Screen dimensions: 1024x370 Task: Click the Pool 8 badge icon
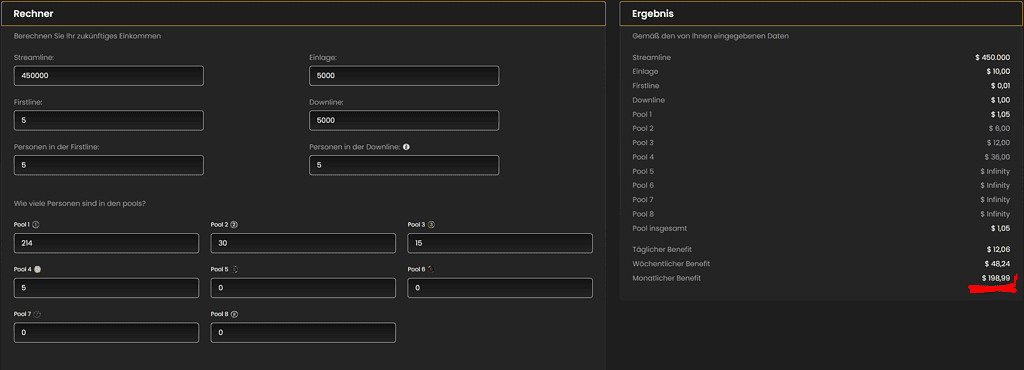234,314
